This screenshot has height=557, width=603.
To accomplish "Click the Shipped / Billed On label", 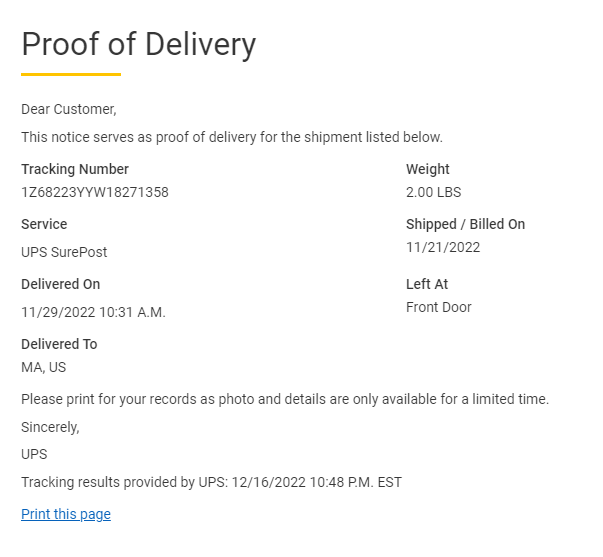I will (x=465, y=224).
